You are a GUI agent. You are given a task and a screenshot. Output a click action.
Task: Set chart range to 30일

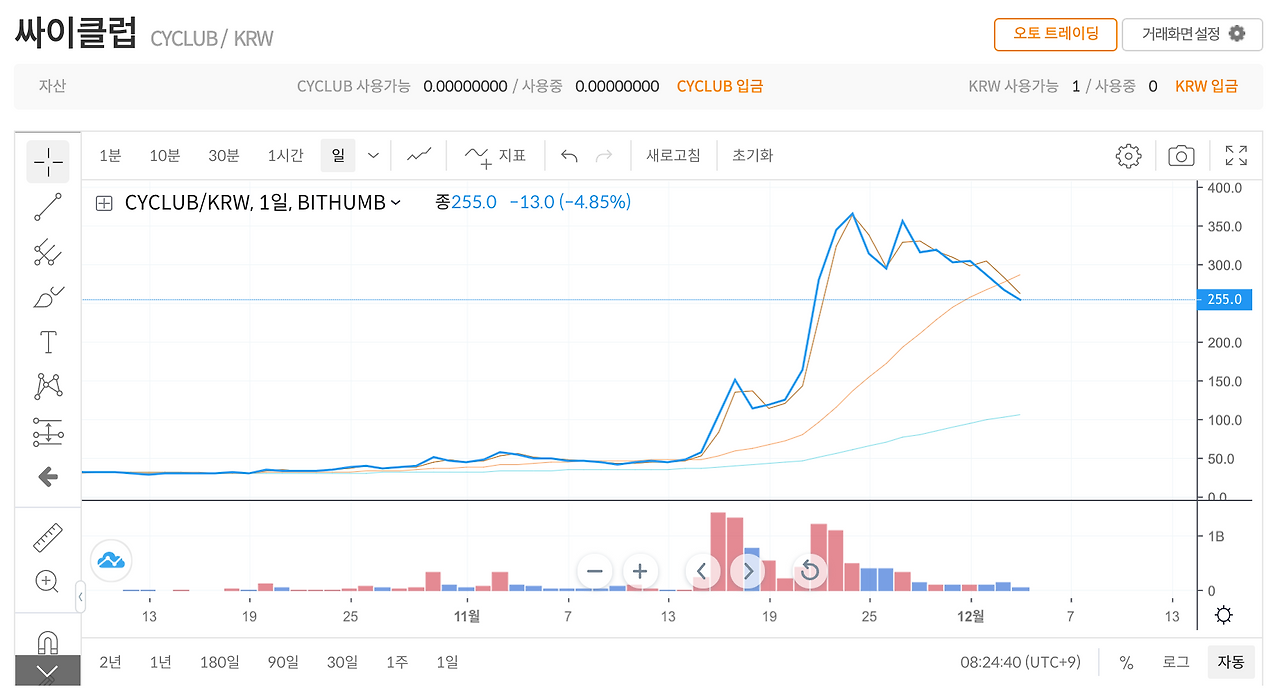[x=342, y=662]
